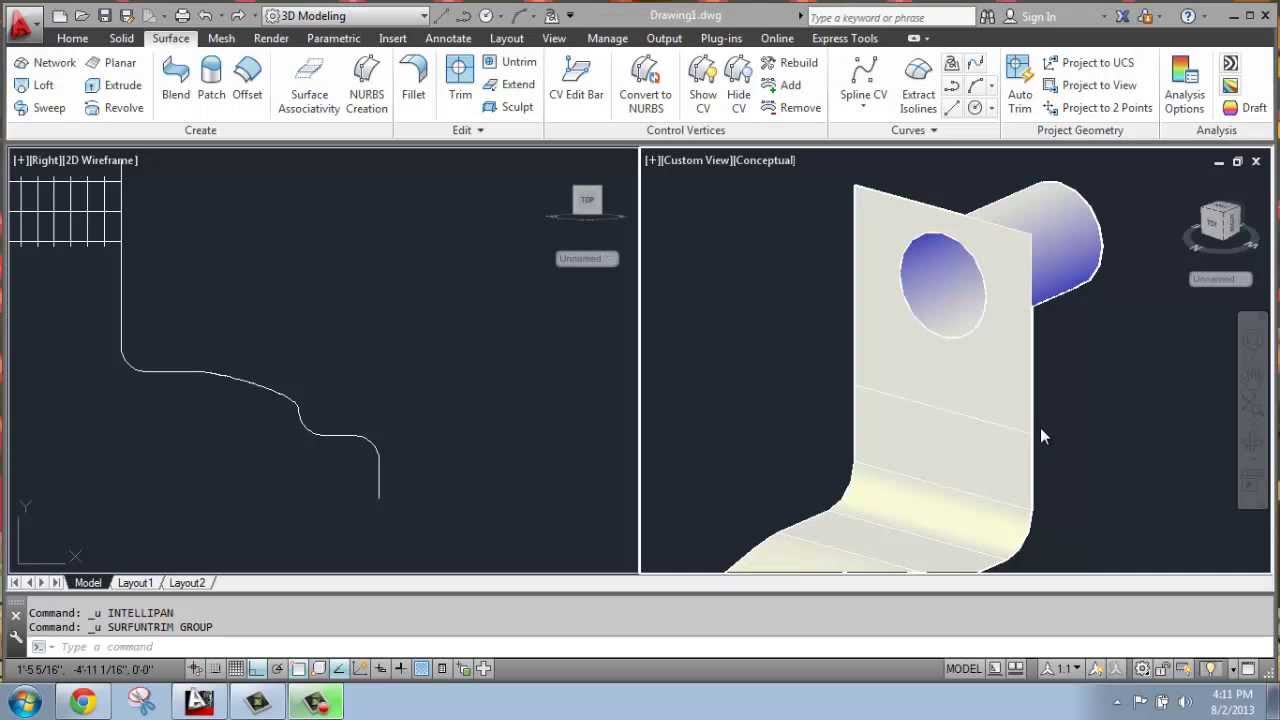Click the Extrude tool
The height and width of the screenshot is (720, 1280).
tap(113, 85)
